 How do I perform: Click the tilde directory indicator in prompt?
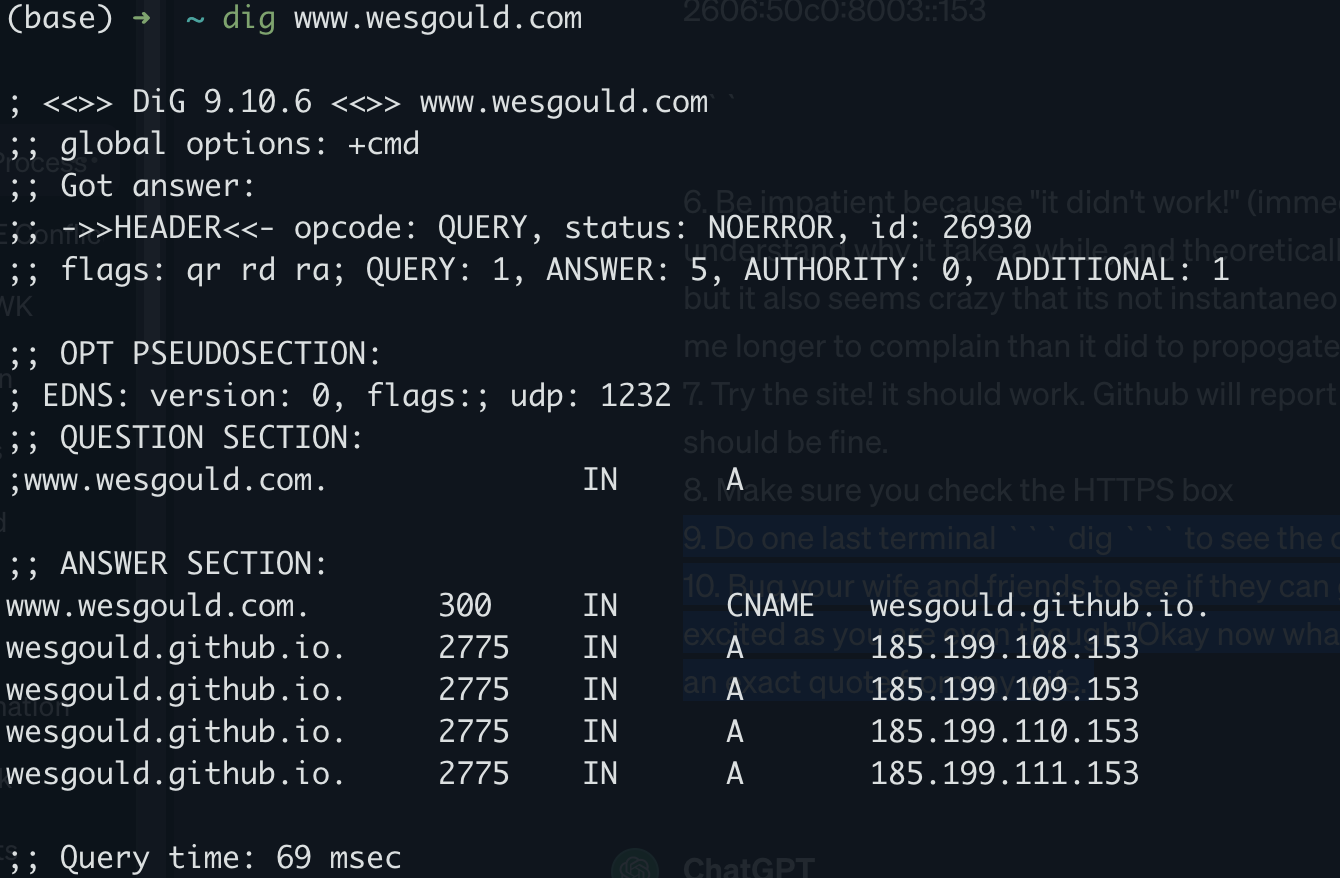[195, 19]
